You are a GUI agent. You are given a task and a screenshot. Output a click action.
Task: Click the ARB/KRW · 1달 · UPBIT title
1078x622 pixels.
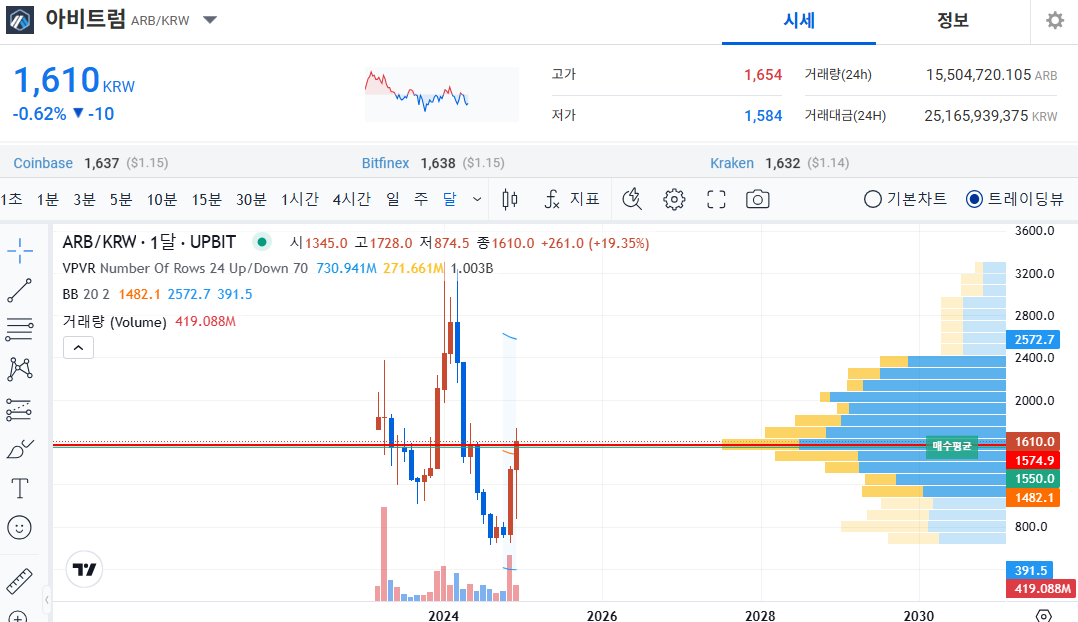pyautogui.click(x=149, y=242)
